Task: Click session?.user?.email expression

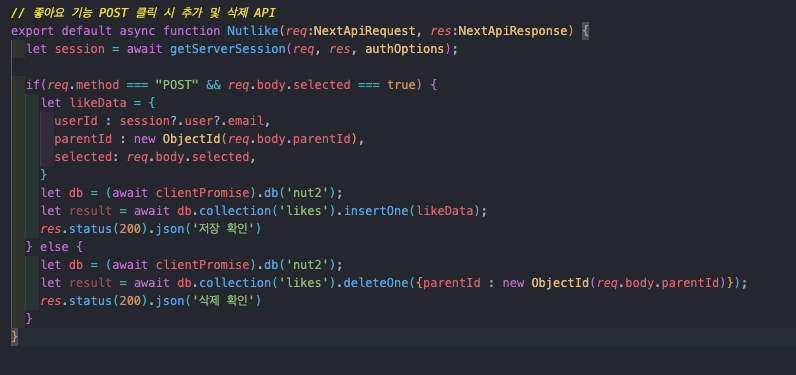Action: (192, 121)
